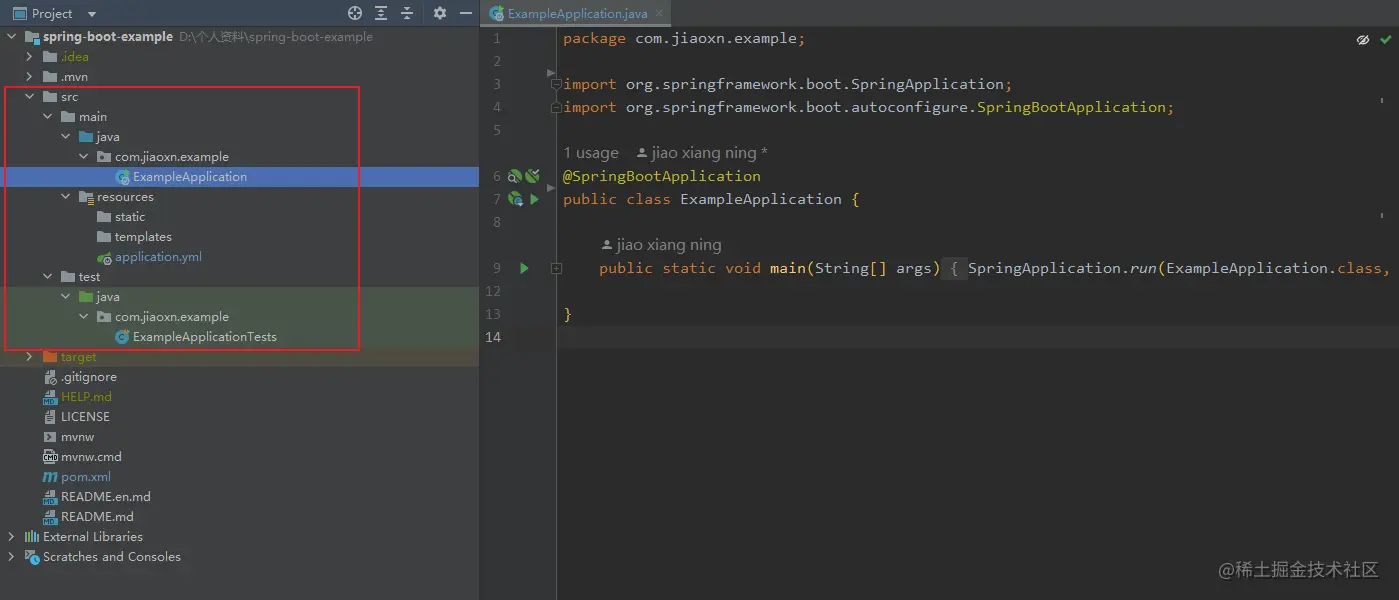Click the run arrow beside class ExampleApplication
The width and height of the screenshot is (1399, 600).
(x=534, y=199)
